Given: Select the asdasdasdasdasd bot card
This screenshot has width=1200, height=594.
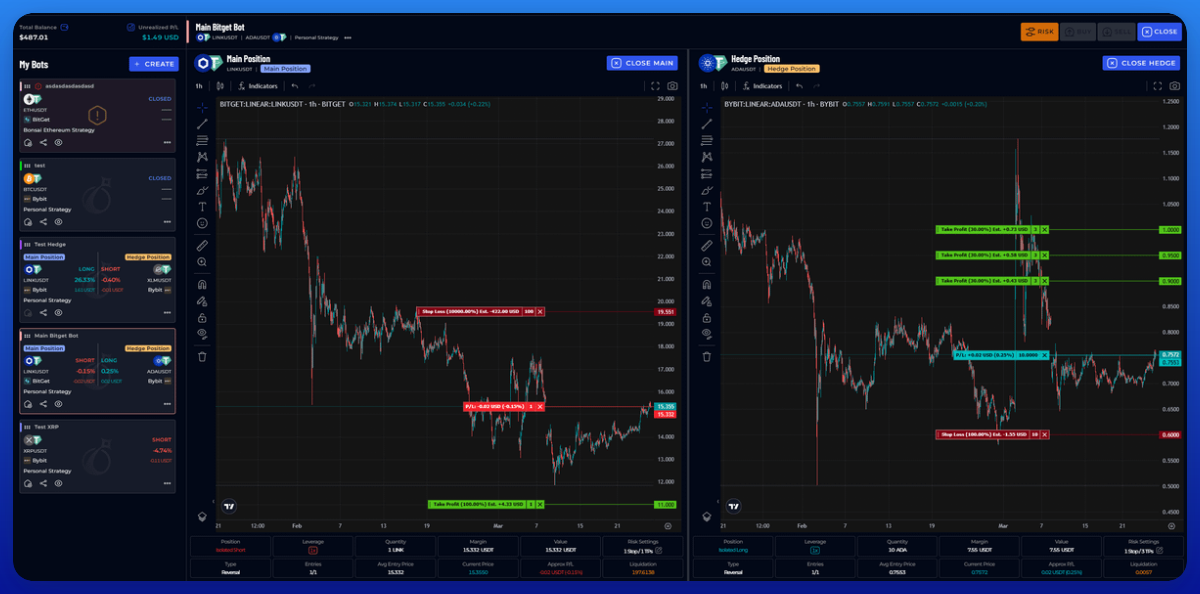Looking at the screenshot, I should click(98, 116).
